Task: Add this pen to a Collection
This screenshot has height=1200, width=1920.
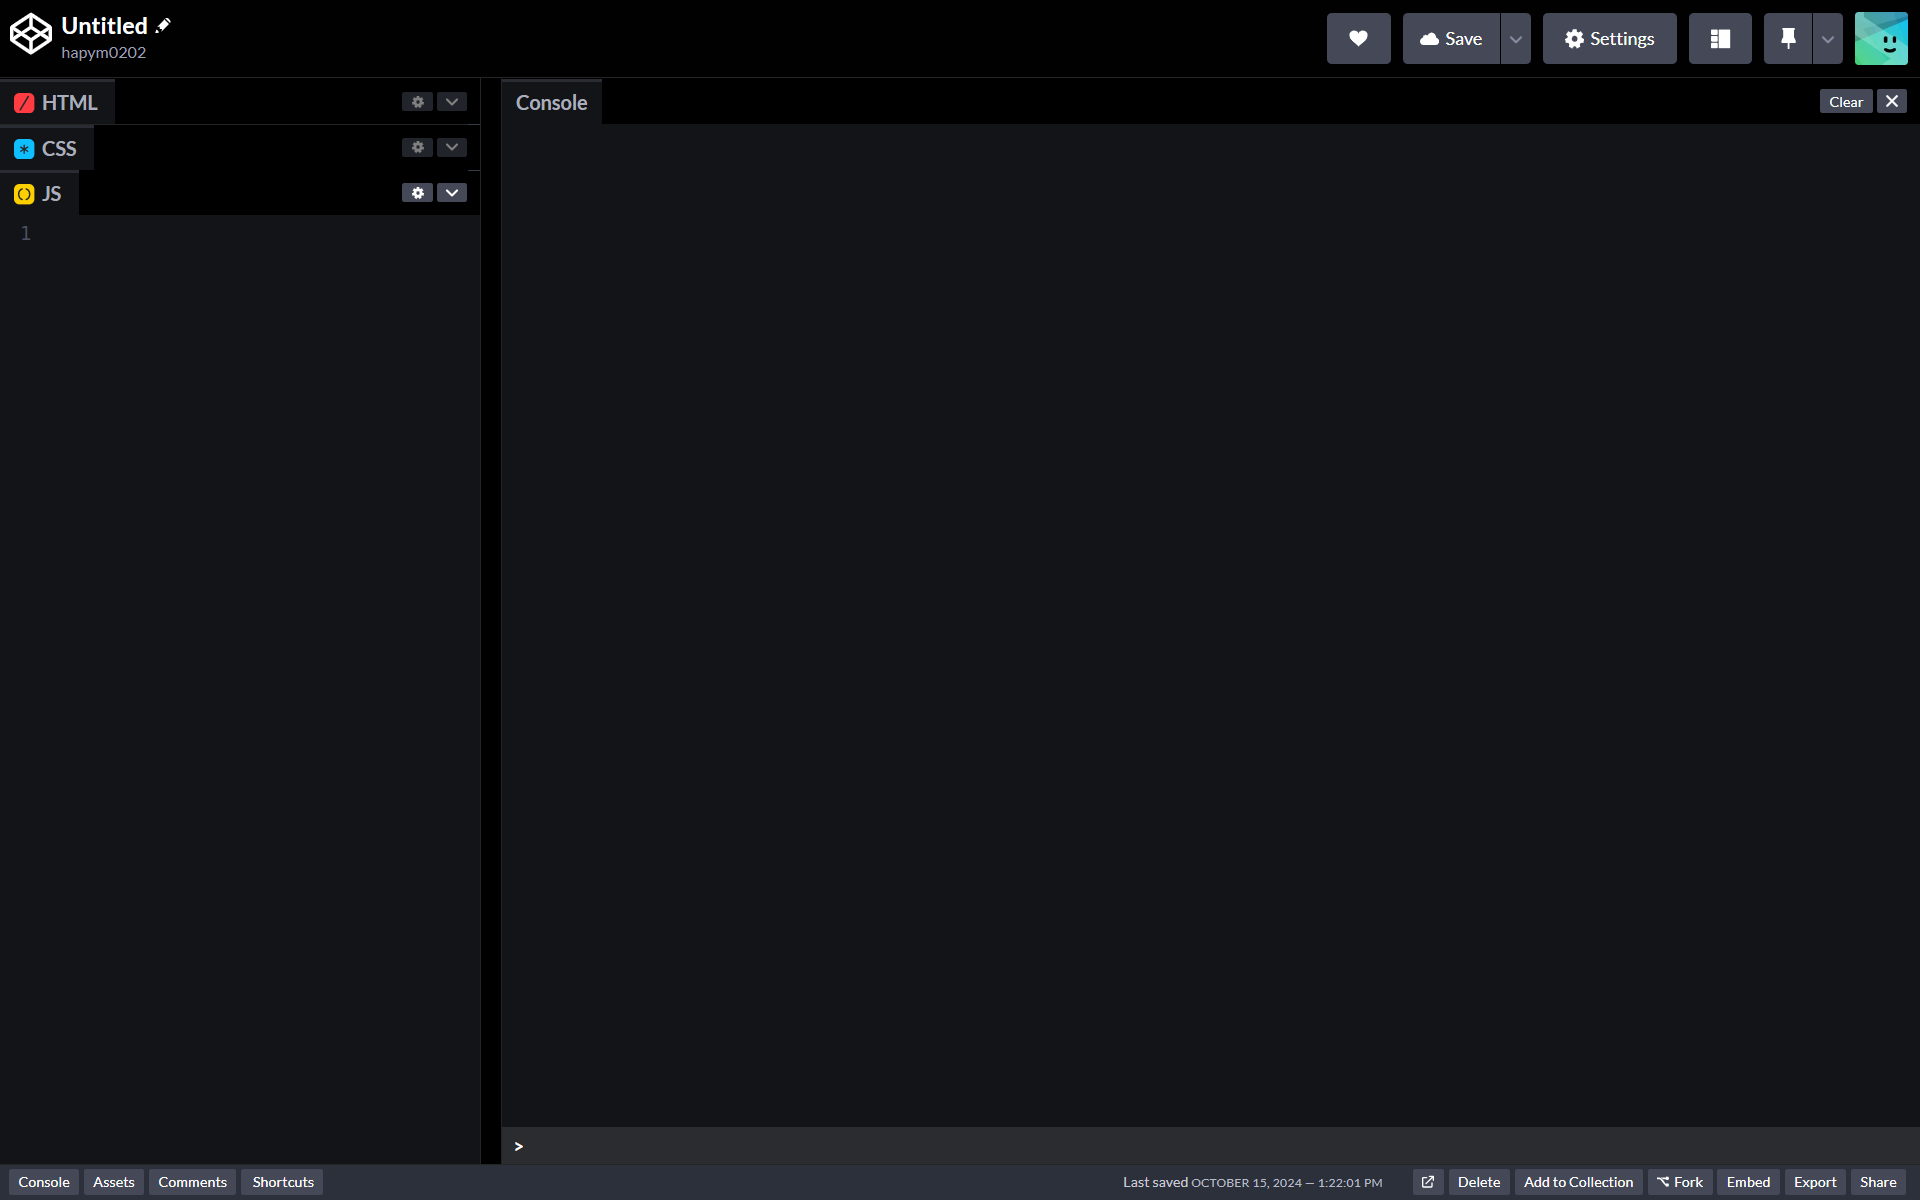Action: pos(1579,1181)
